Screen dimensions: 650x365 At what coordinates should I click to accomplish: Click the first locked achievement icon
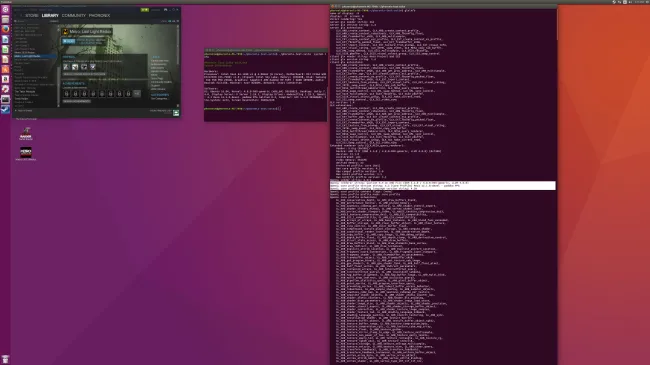click(x=67, y=94)
